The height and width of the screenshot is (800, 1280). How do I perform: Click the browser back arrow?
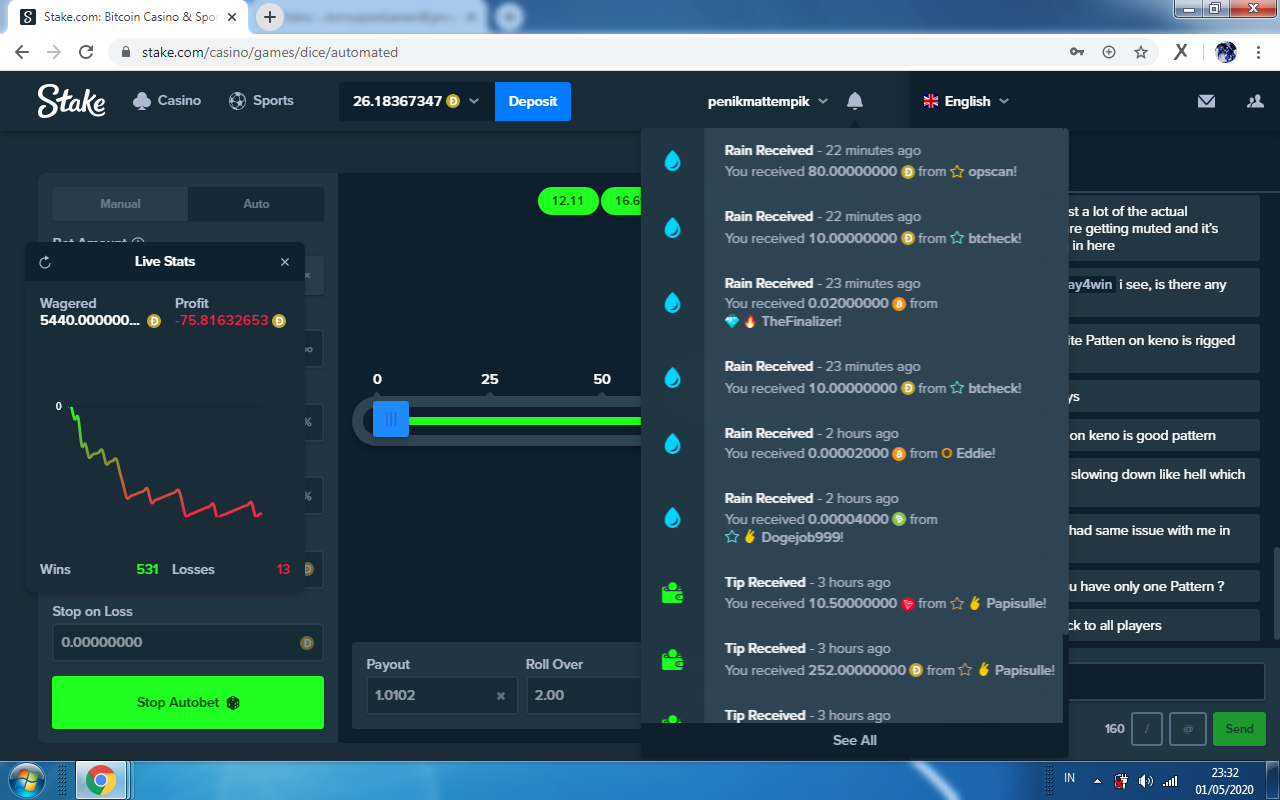click(x=22, y=52)
